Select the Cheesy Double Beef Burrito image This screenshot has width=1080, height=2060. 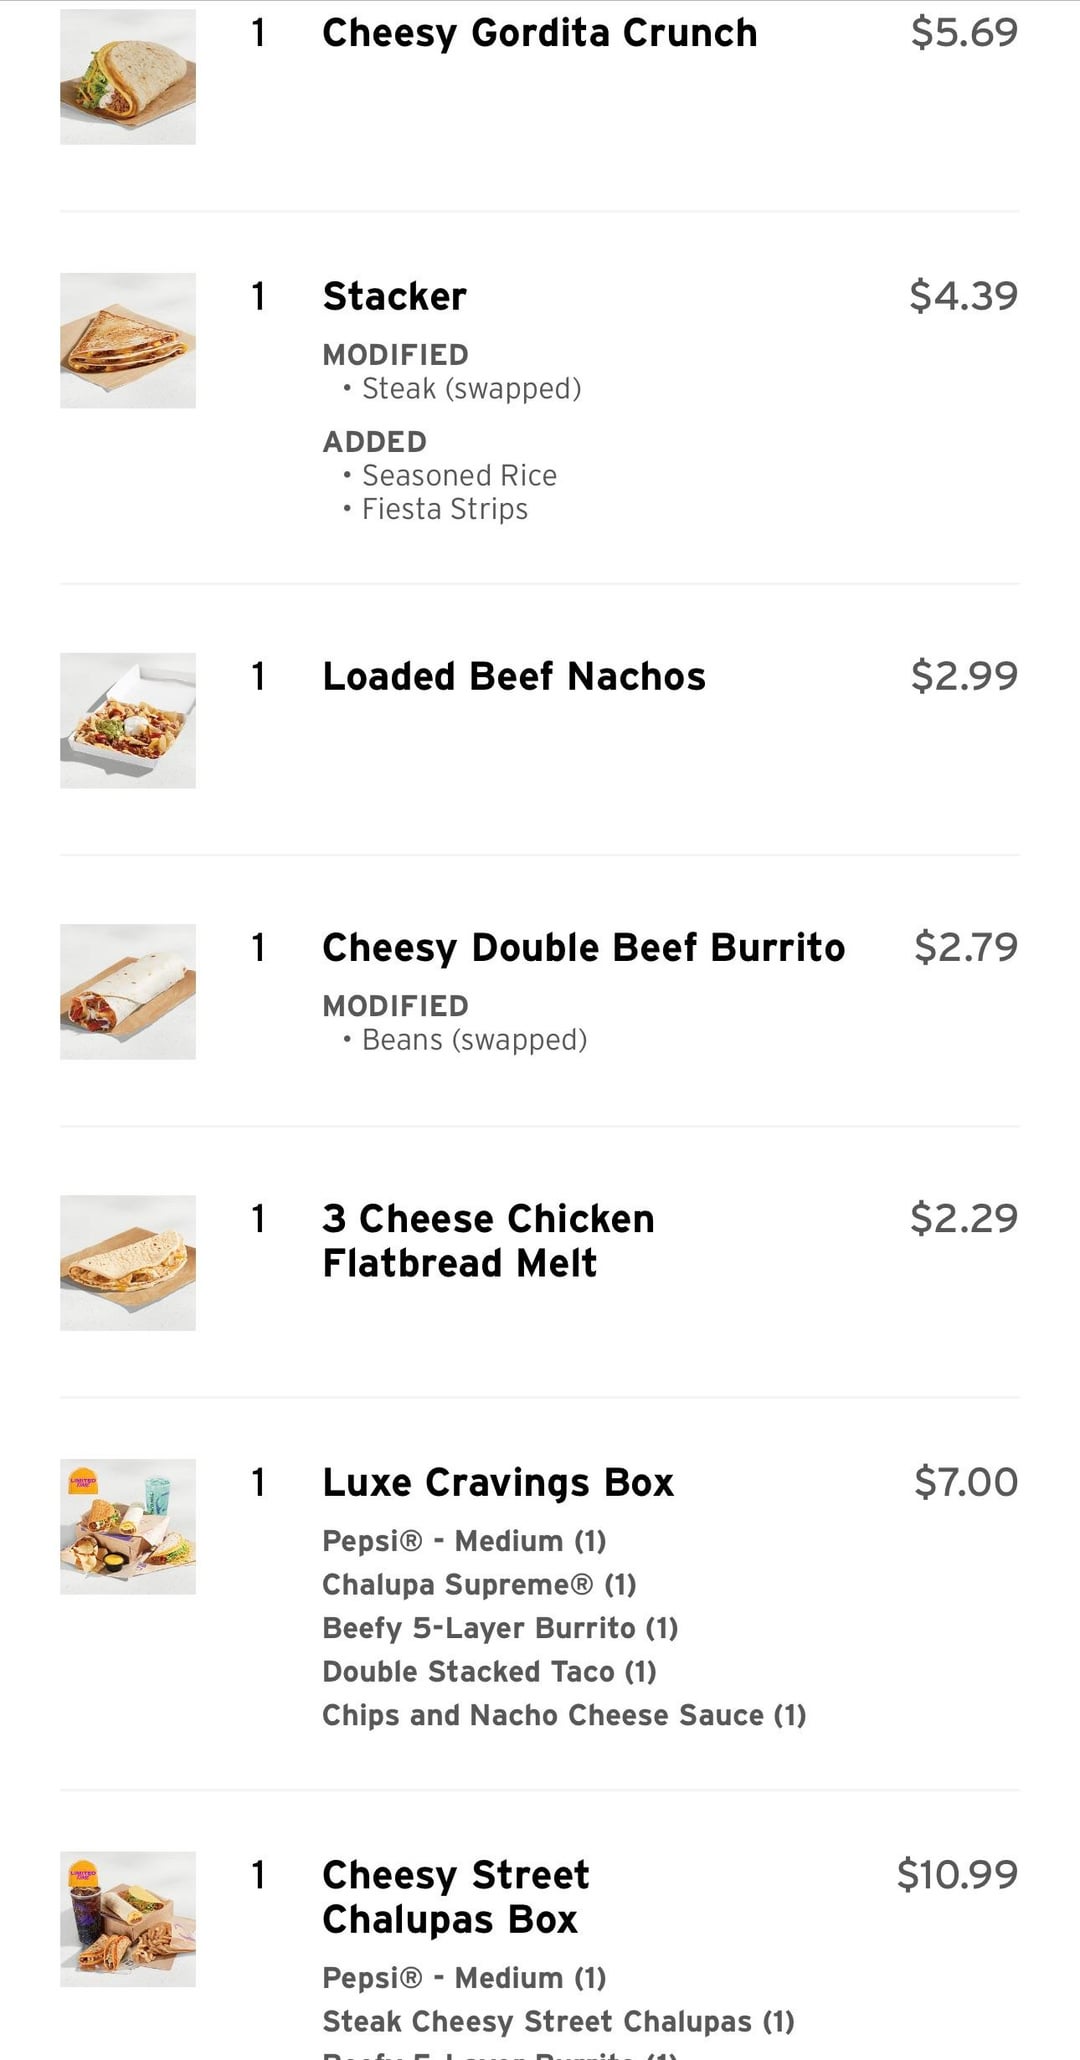[128, 991]
